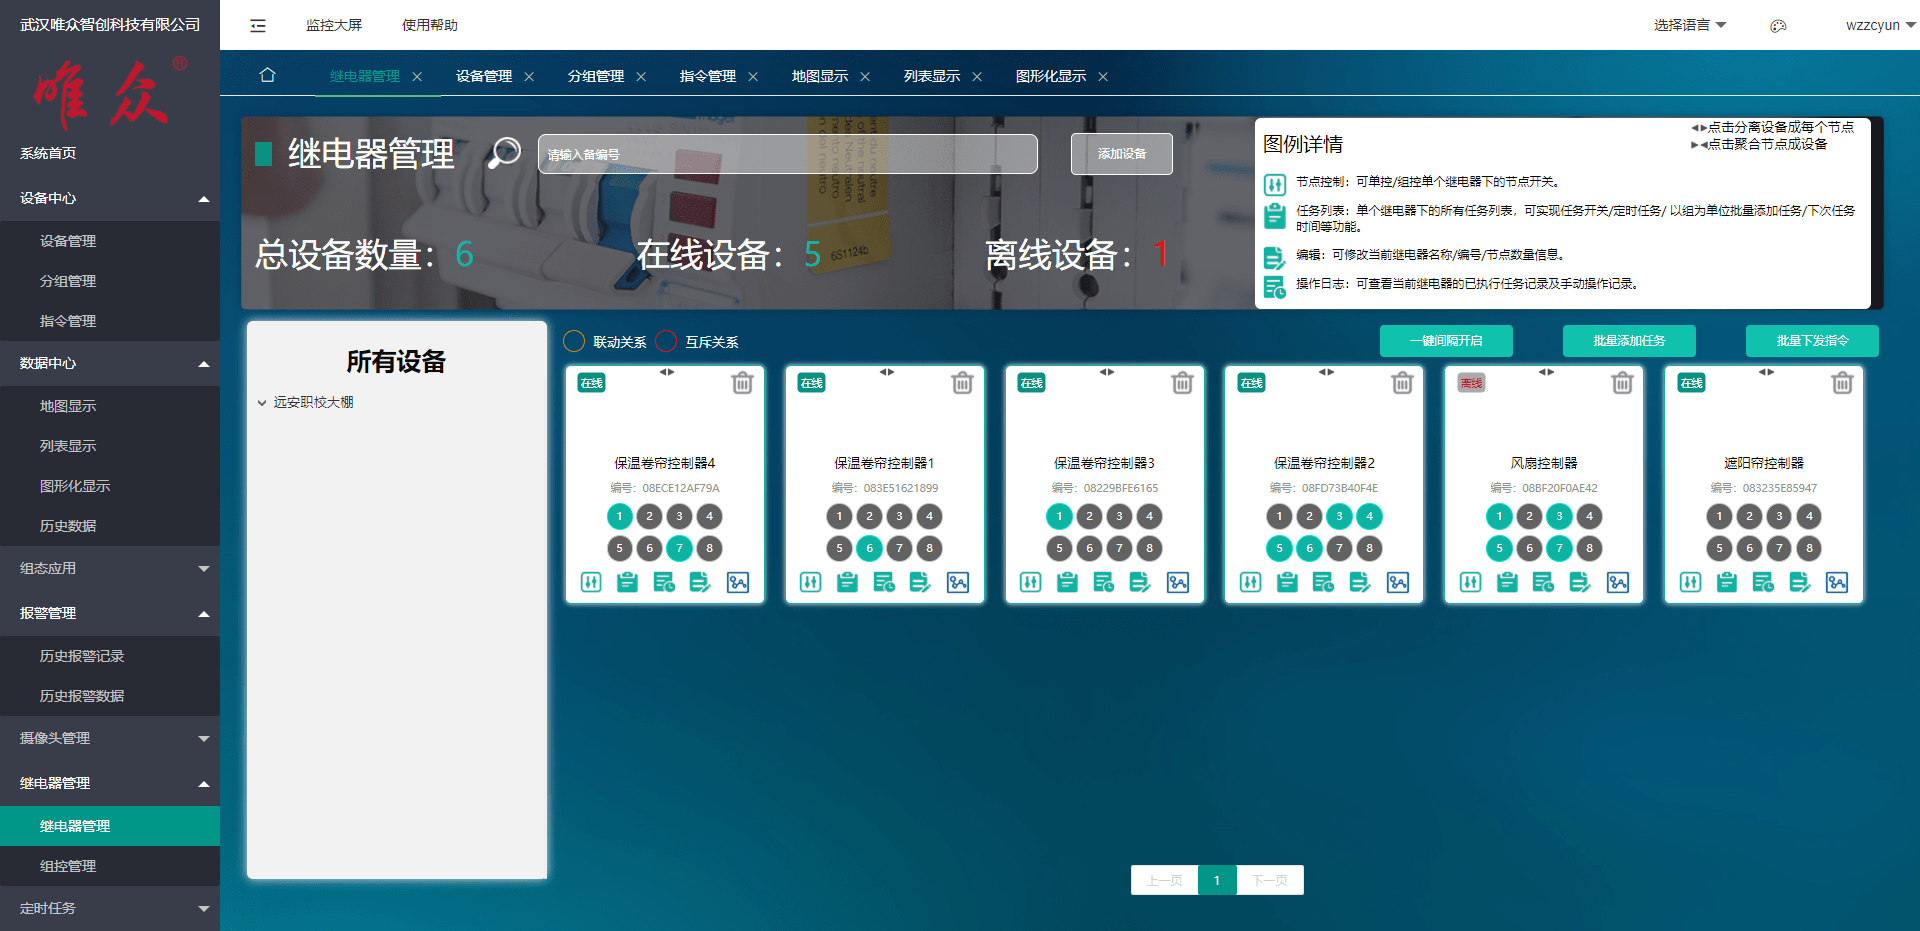The width and height of the screenshot is (1920, 931).
Task: Toggle node 7 on 保温卷帘控制器4
Action: pos(679,548)
